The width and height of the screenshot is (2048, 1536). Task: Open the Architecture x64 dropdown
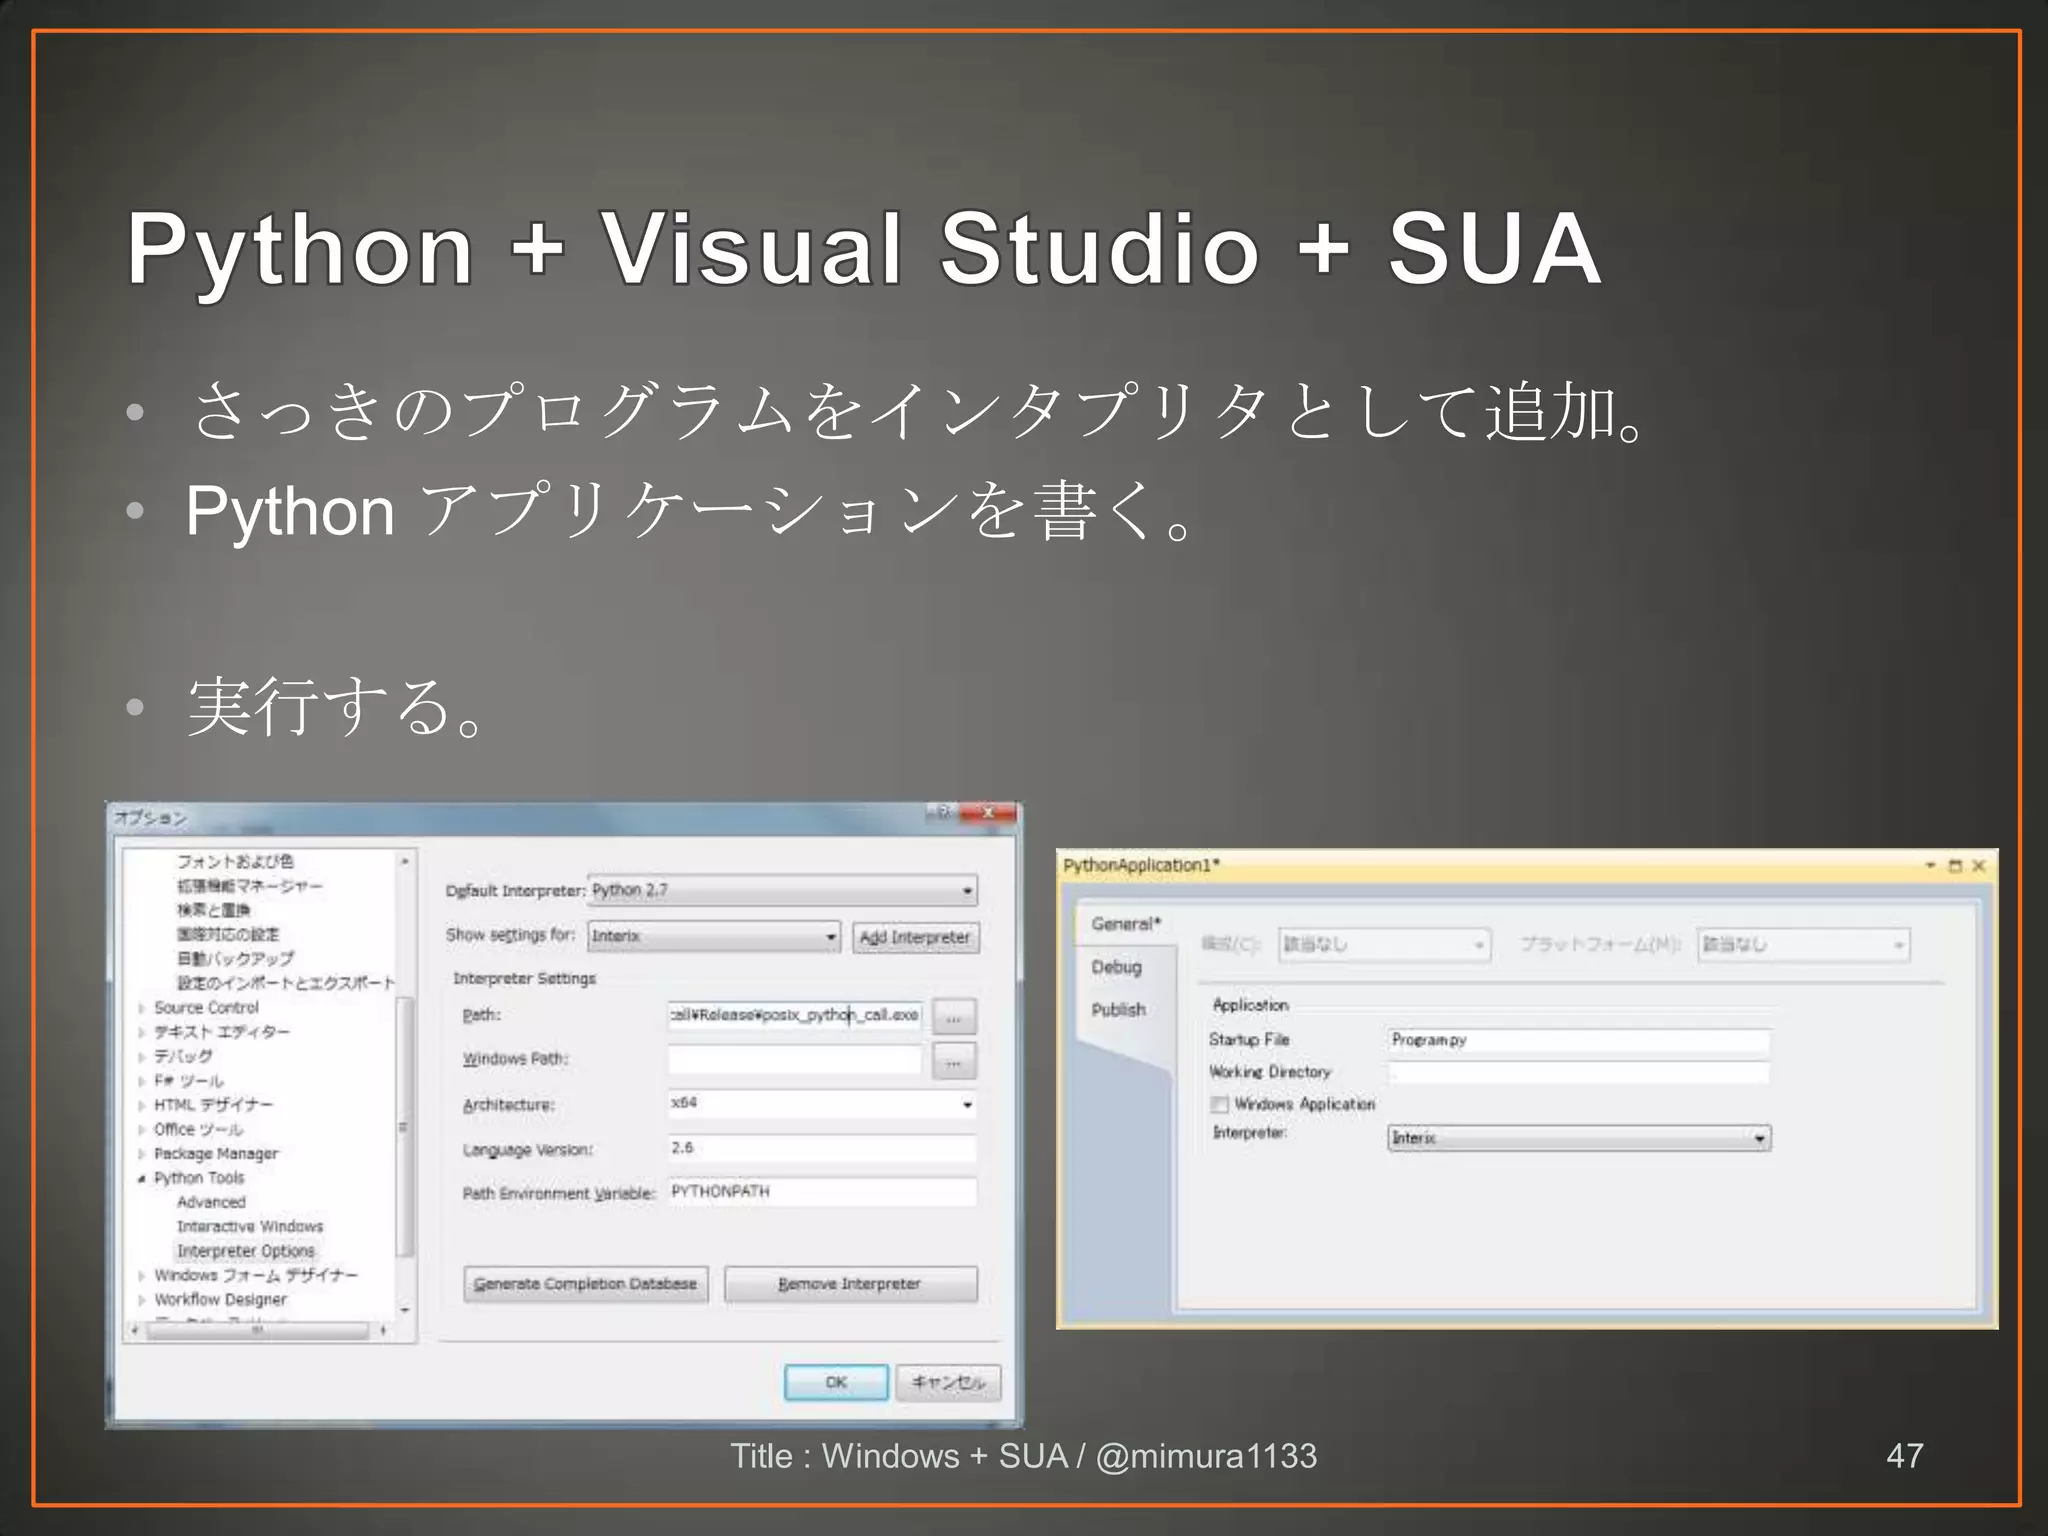822,1103
